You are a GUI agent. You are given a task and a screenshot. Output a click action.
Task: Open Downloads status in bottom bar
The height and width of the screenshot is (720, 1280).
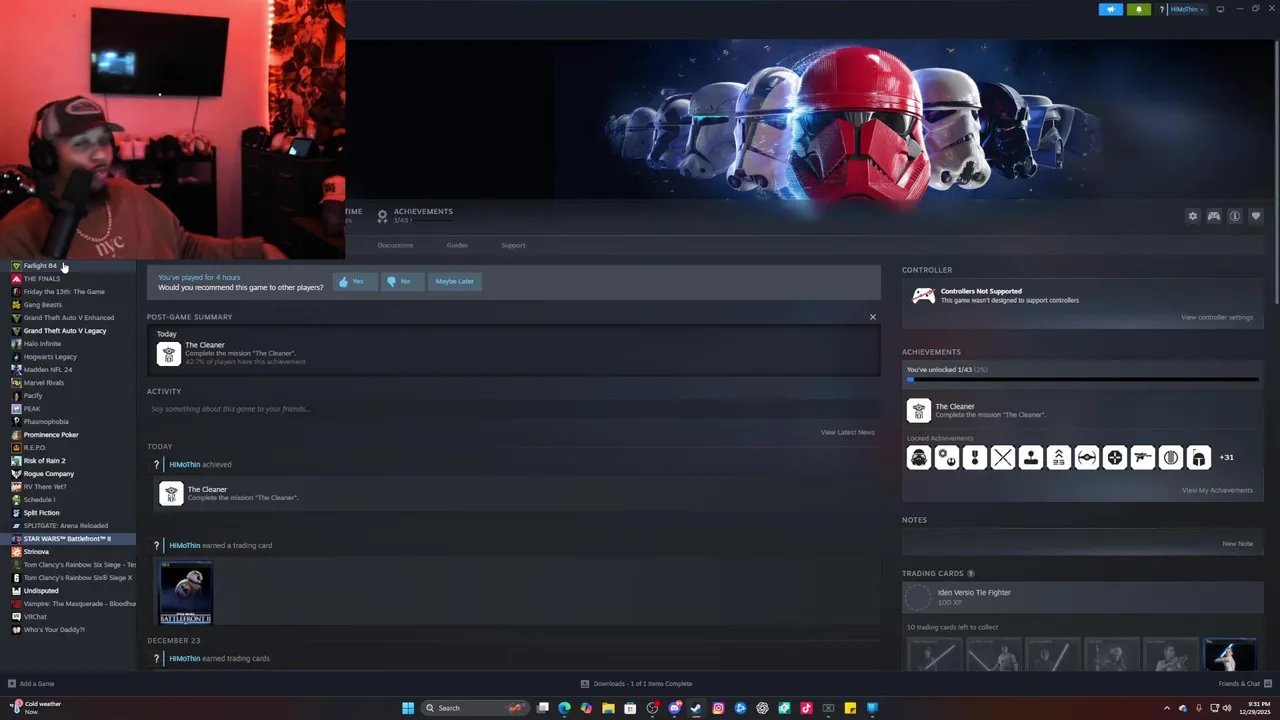636,684
